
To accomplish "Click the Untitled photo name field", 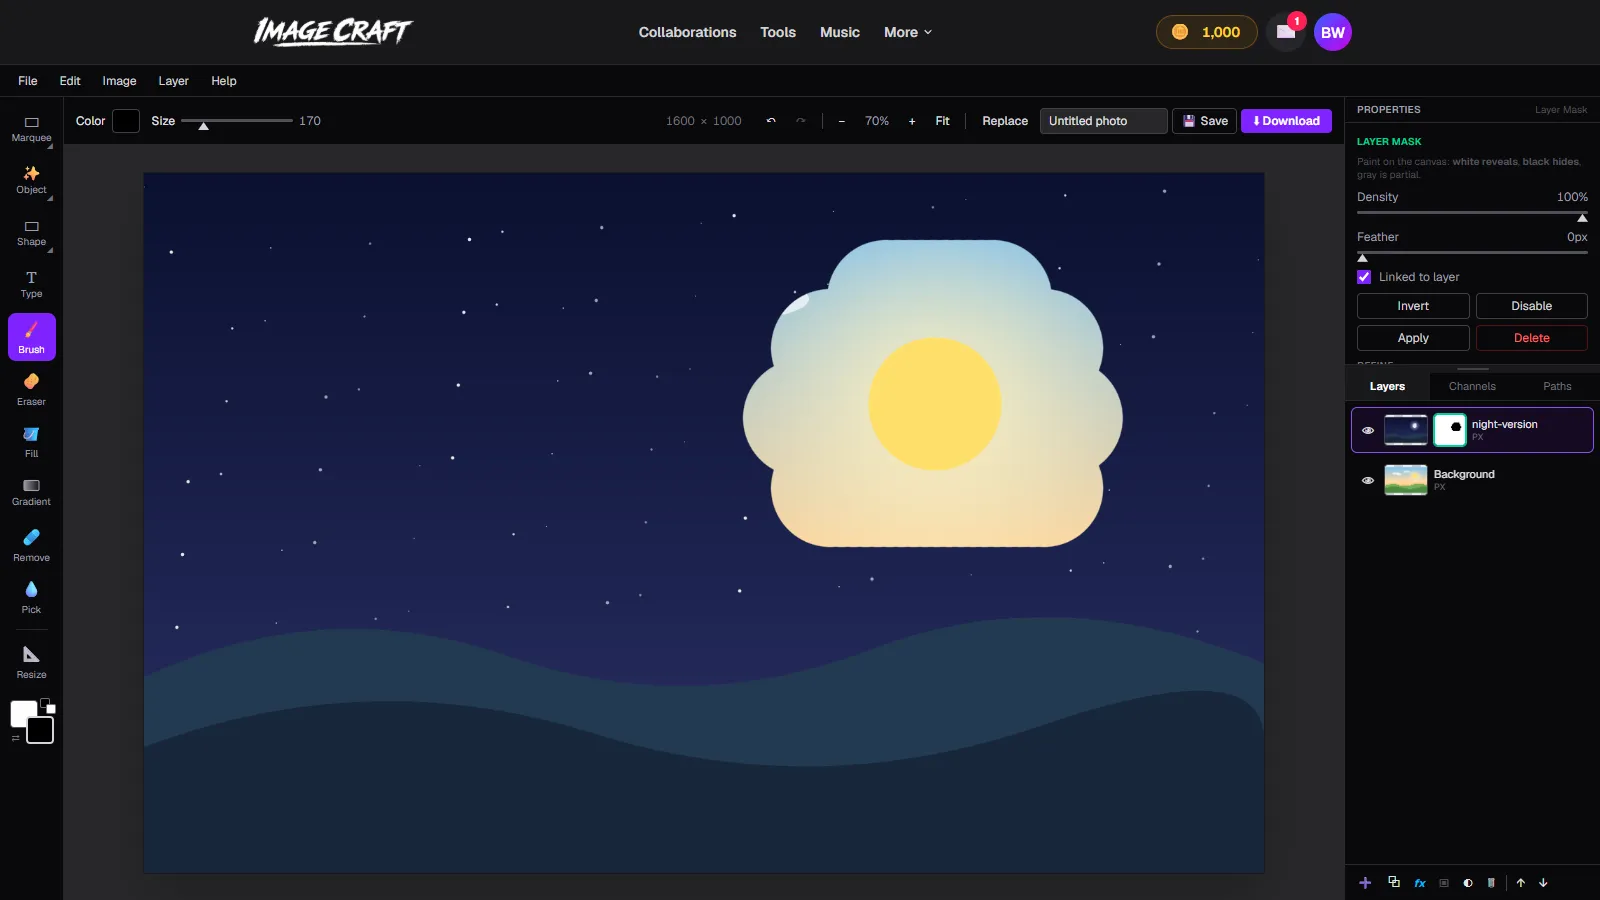I will (1104, 121).
